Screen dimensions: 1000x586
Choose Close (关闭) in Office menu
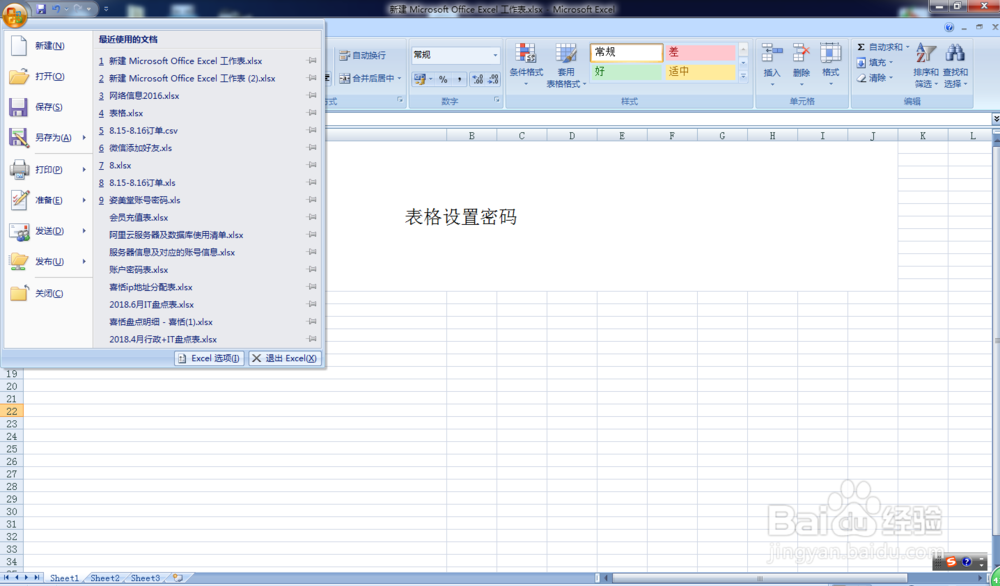(x=48, y=293)
